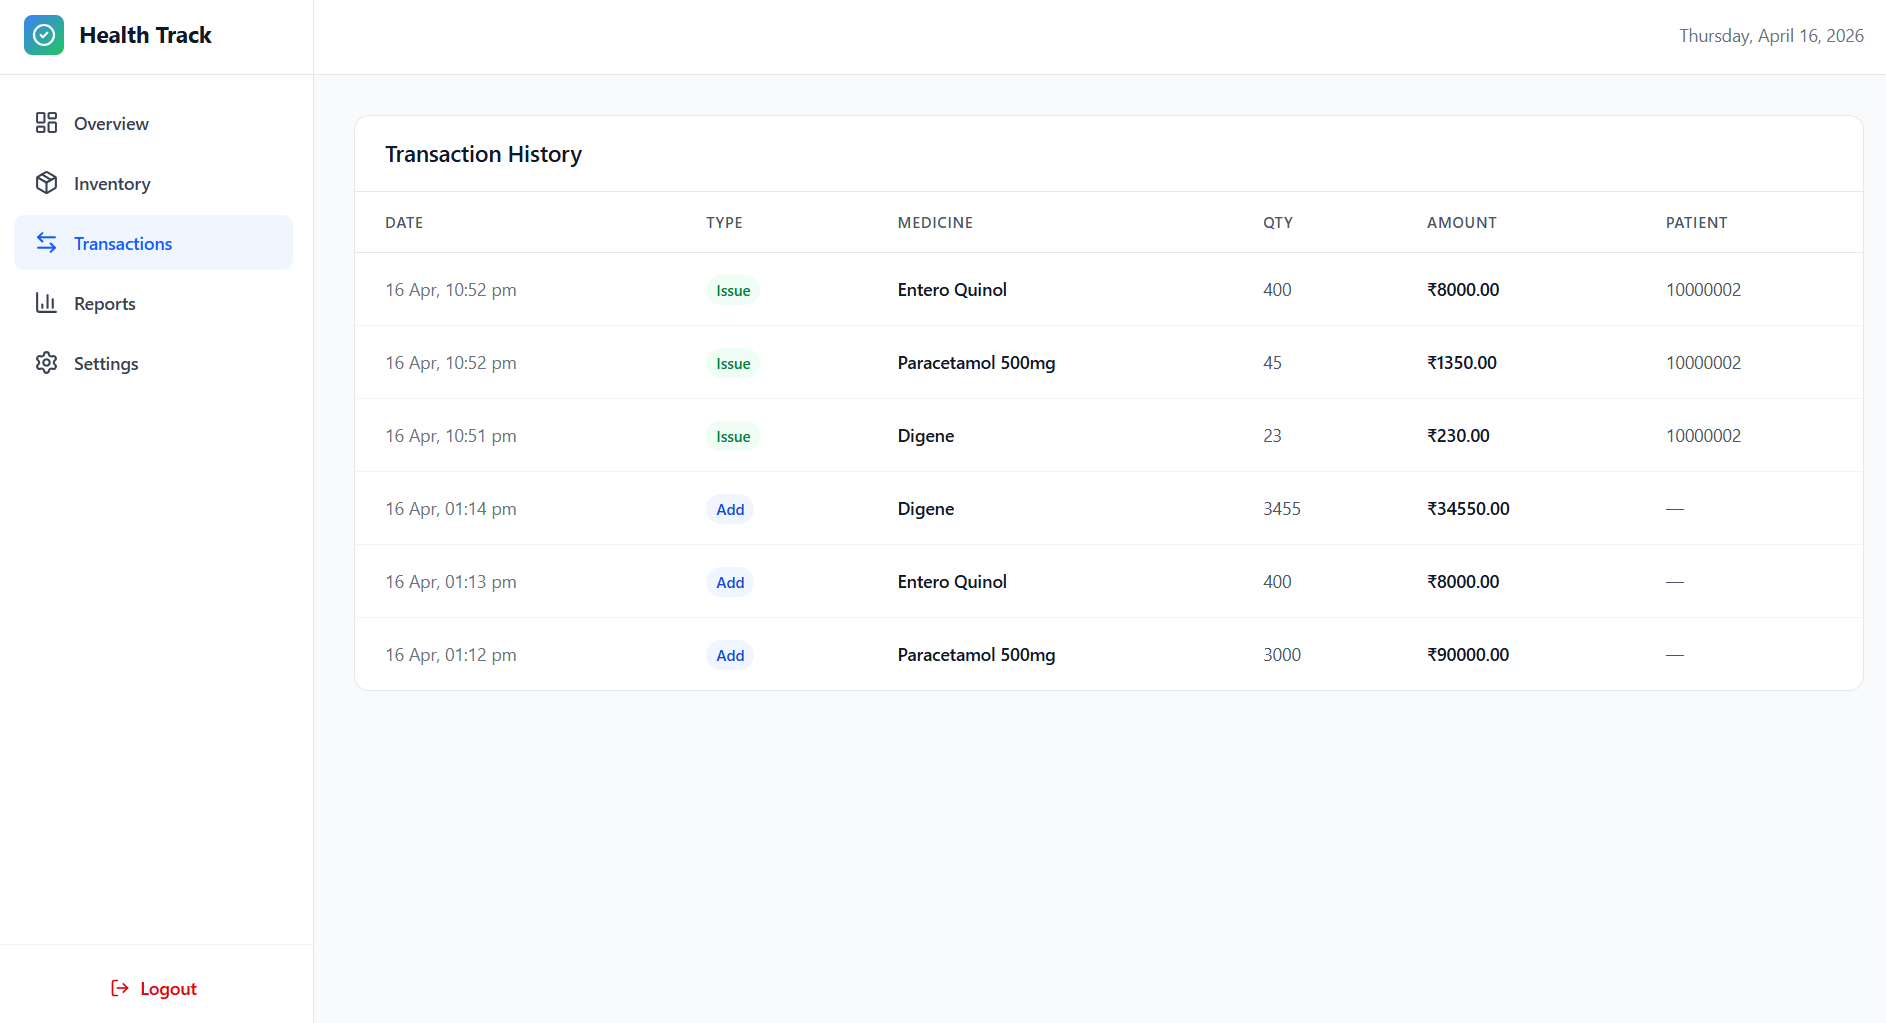Screen dimensions: 1886x1023
Task: Click the Add badge for Digene
Action: [x=730, y=509]
